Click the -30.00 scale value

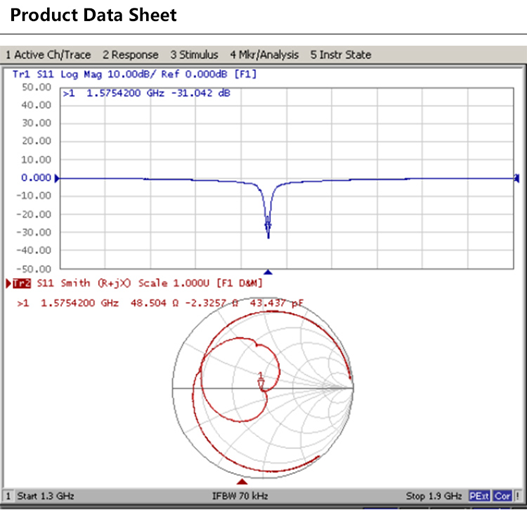34,232
